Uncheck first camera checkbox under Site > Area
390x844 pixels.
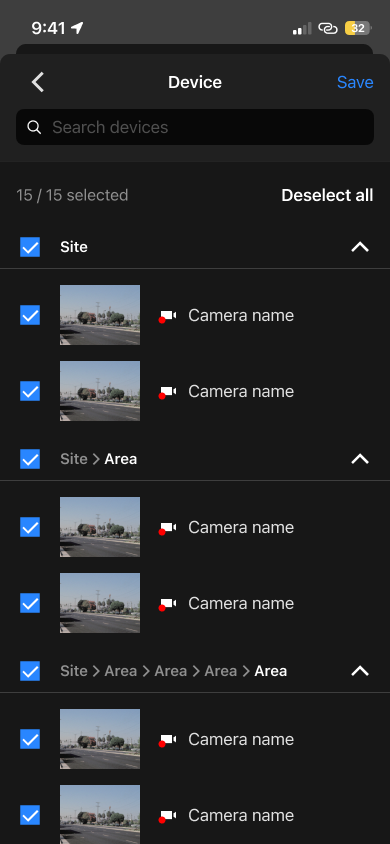click(x=30, y=527)
